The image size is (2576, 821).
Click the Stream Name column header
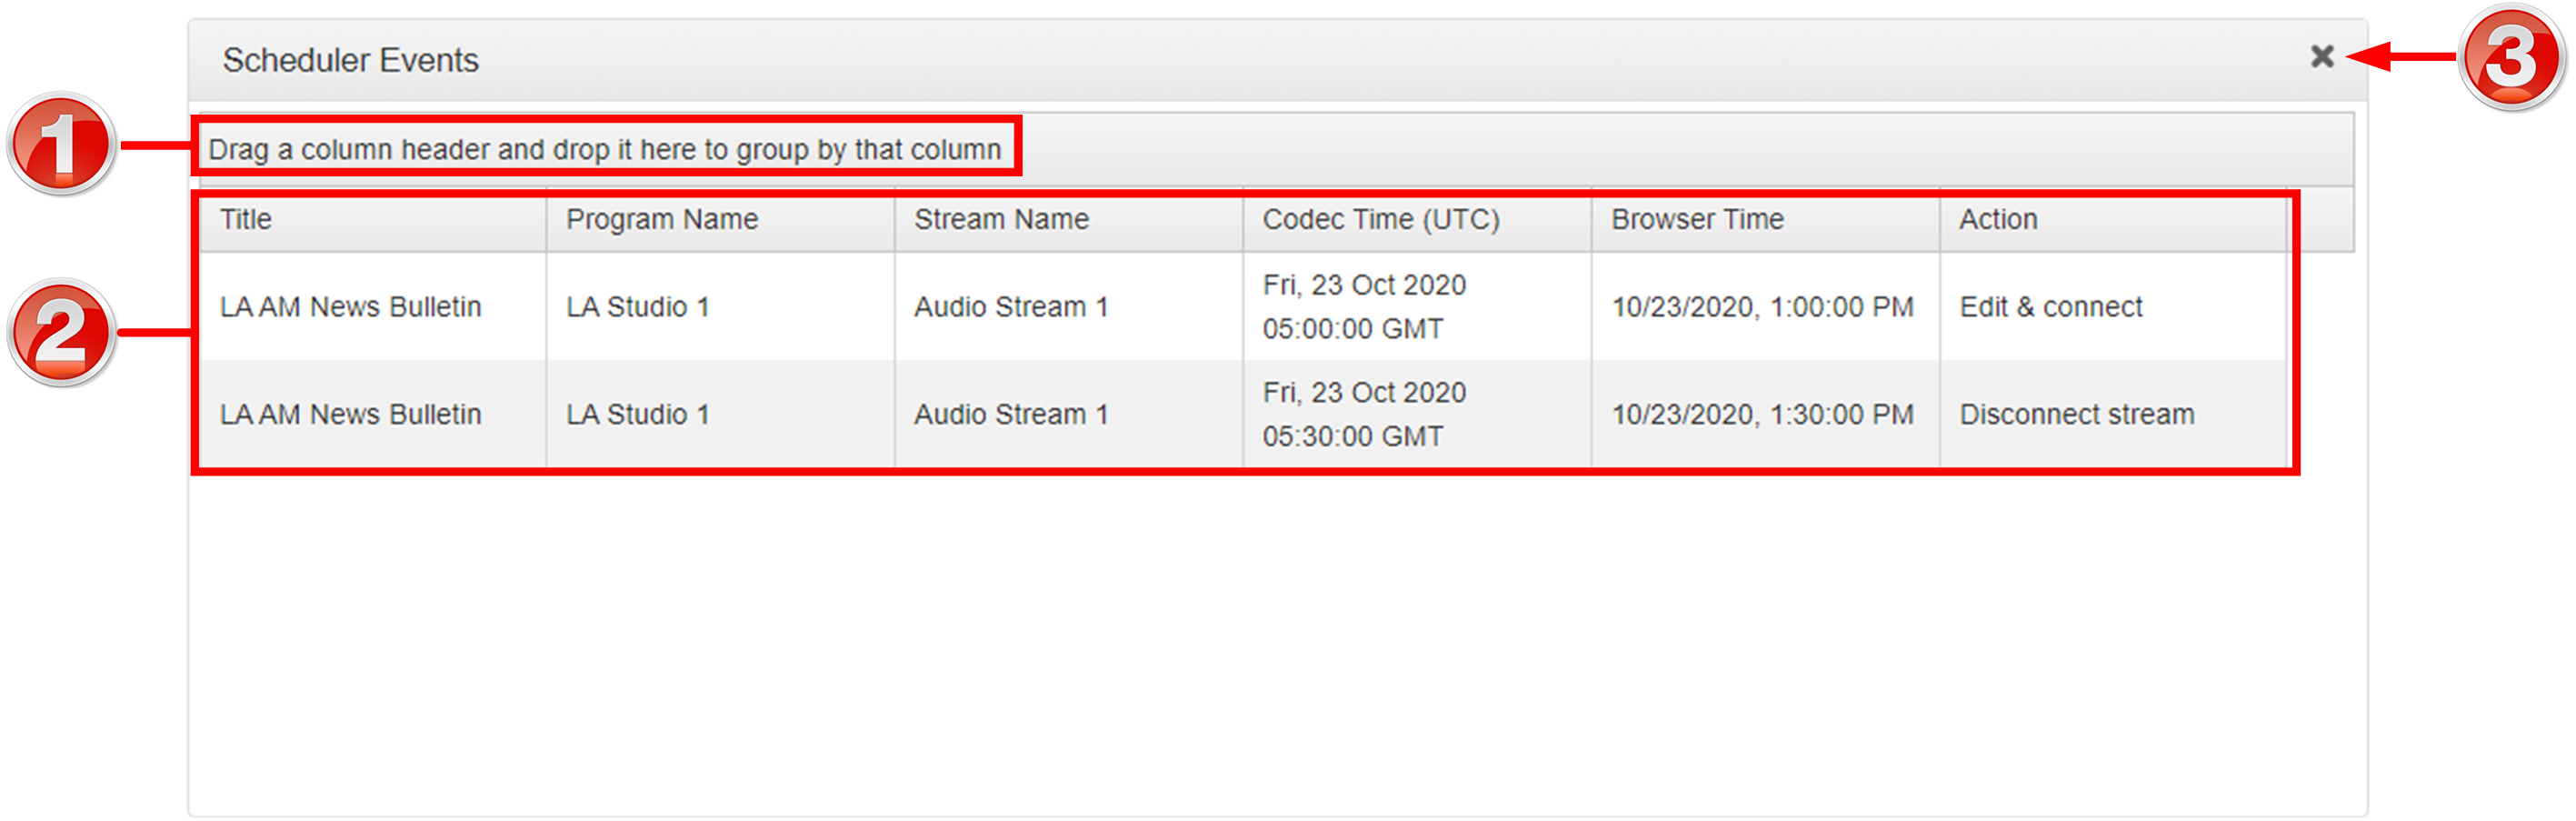pos(1001,219)
